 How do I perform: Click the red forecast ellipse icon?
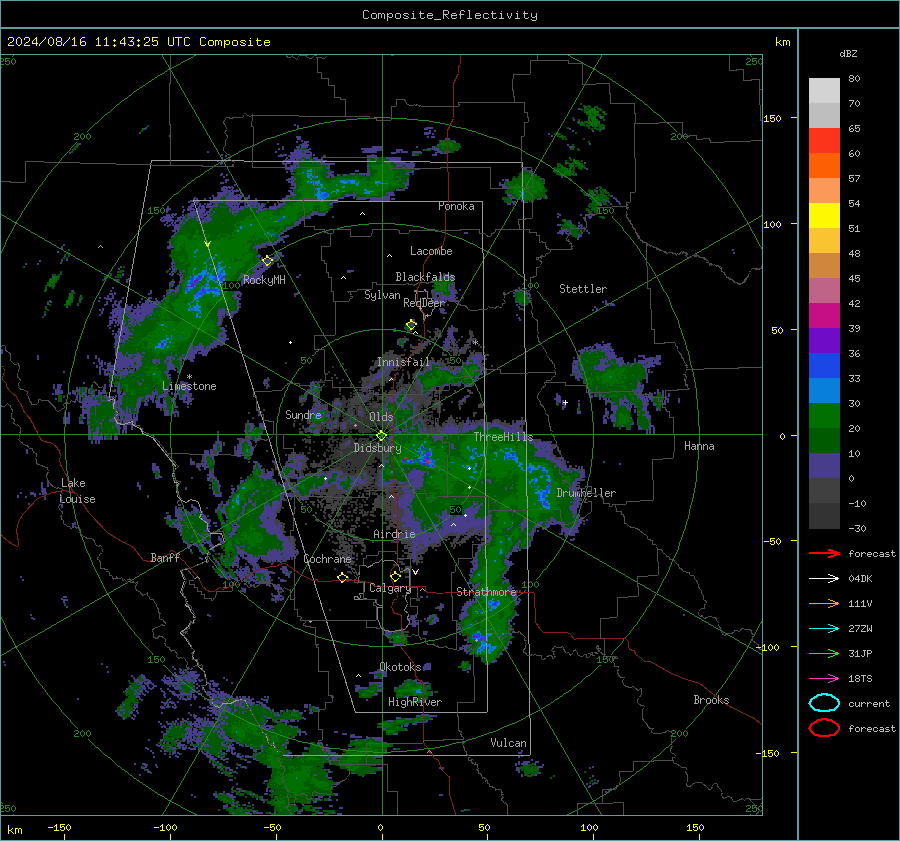tap(824, 728)
